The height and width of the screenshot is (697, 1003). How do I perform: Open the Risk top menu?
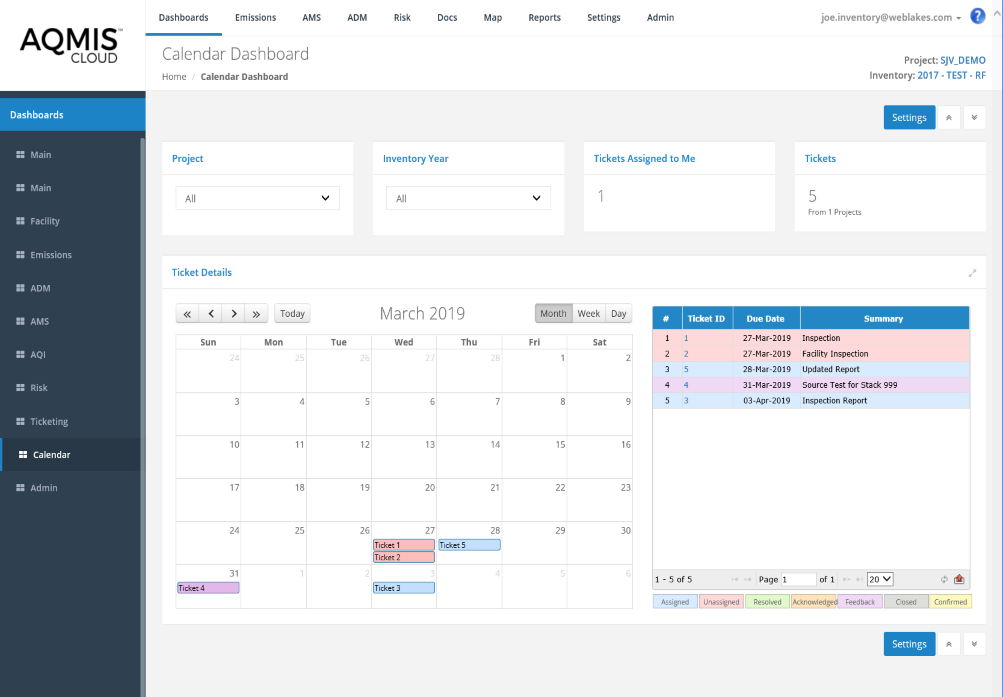(x=402, y=17)
